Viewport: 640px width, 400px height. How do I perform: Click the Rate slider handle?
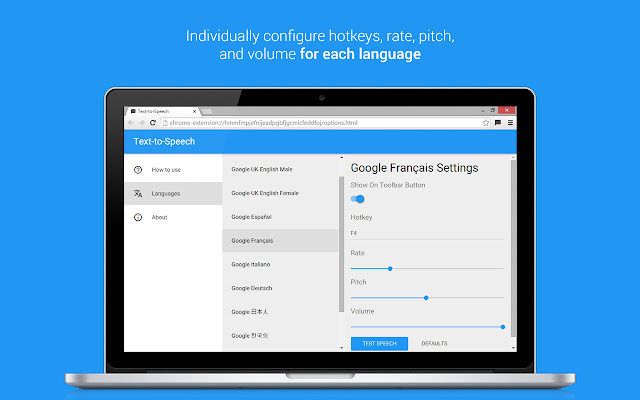click(390, 269)
